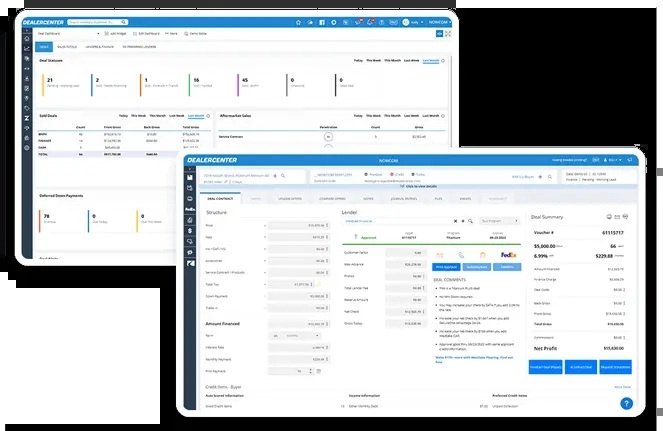Click the bell notifications icon in dashboard header

pyautogui.click(x=370, y=22)
